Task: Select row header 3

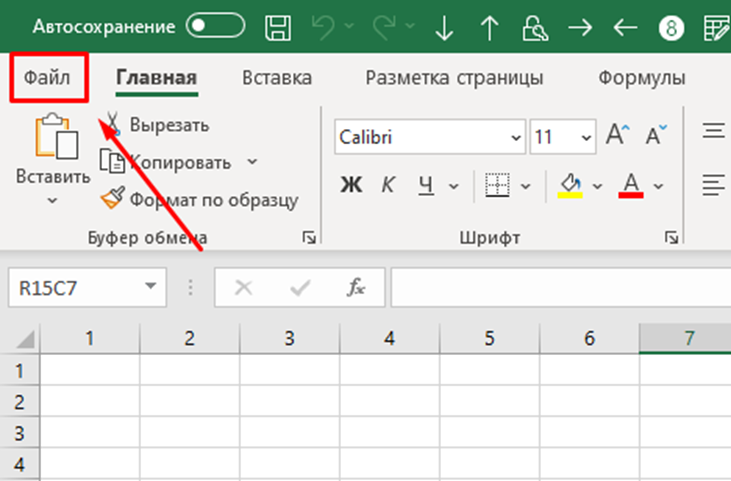Action: [20, 433]
